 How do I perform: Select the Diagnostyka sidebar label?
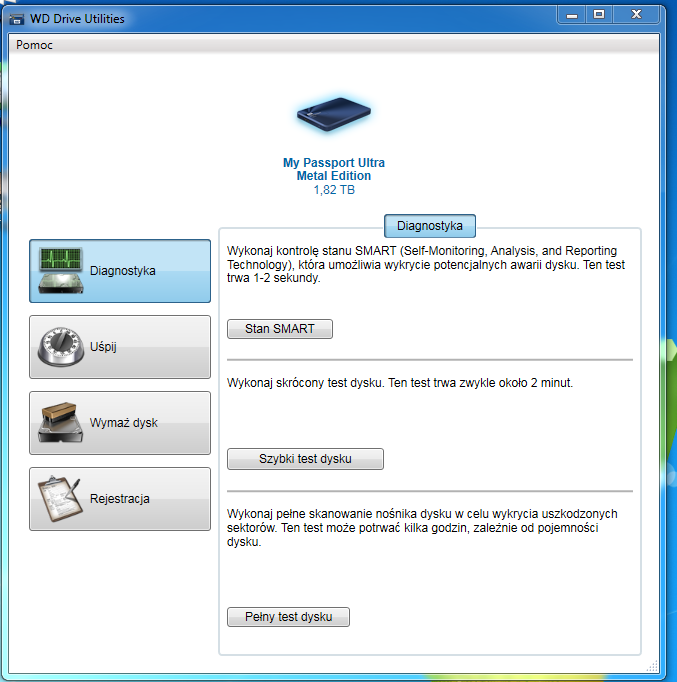click(x=123, y=271)
